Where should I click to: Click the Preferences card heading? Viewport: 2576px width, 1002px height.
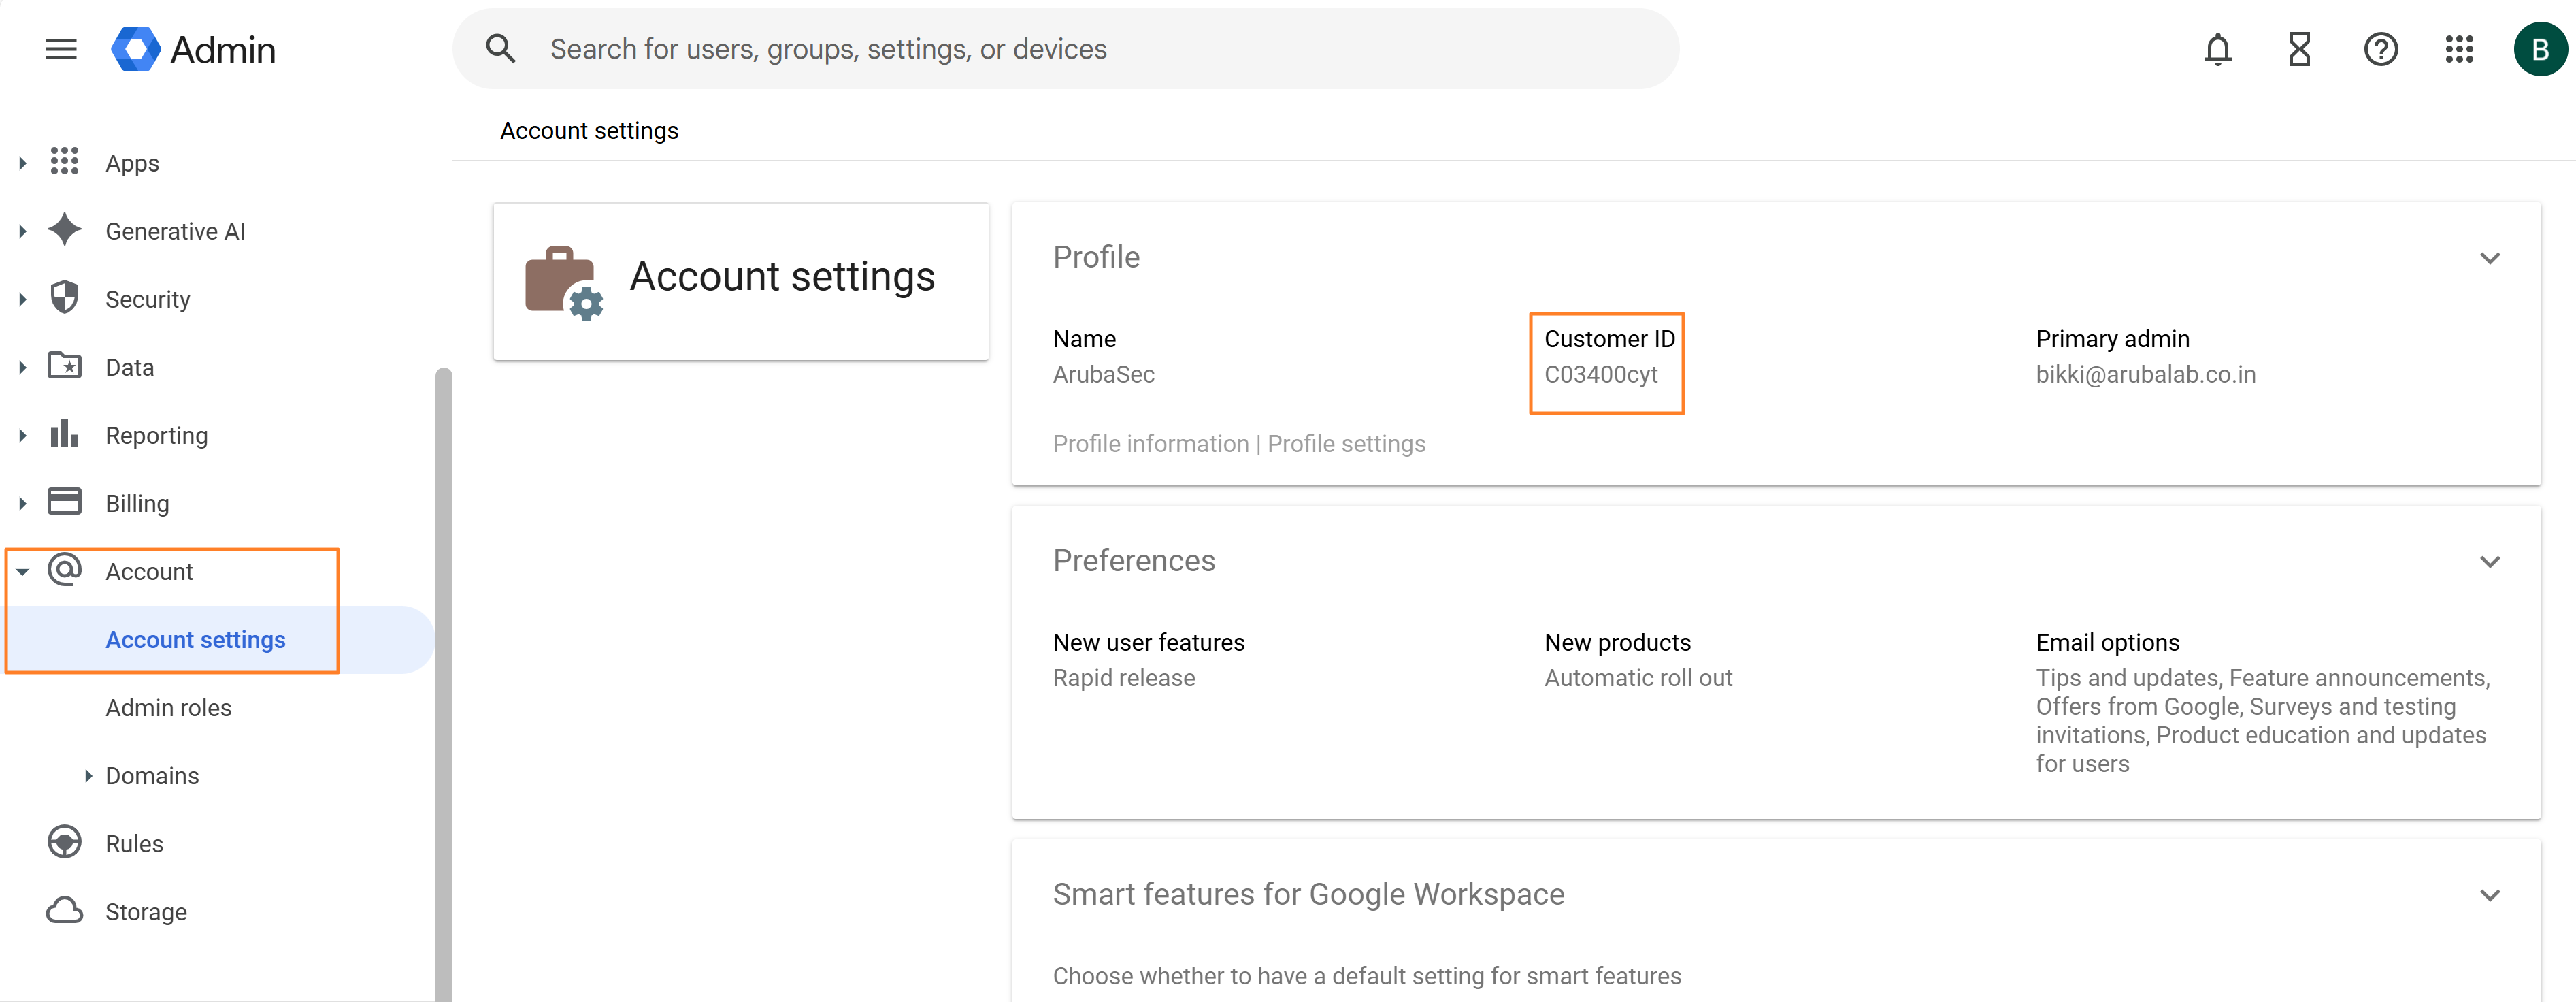tap(1134, 560)
